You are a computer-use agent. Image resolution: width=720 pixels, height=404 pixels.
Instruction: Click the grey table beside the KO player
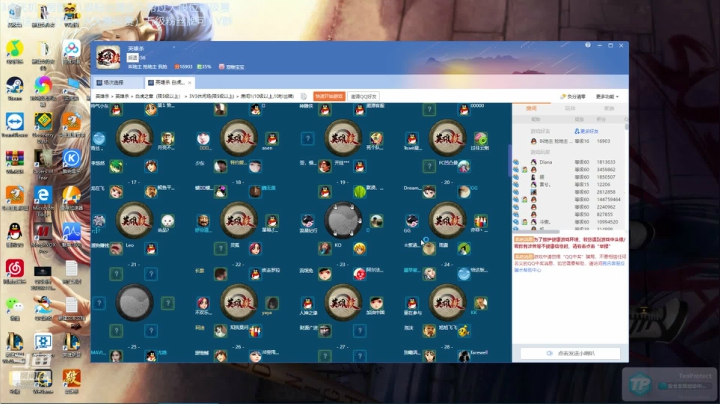343,220
